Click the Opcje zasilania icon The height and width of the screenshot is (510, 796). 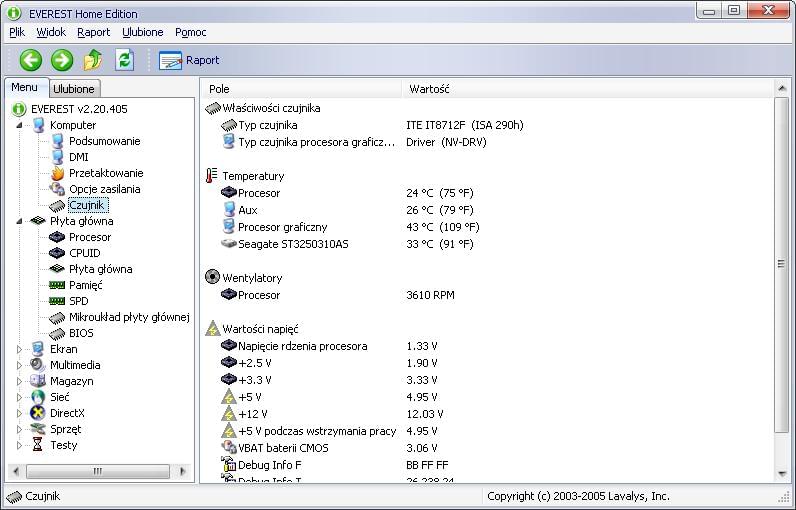point(57,189)
